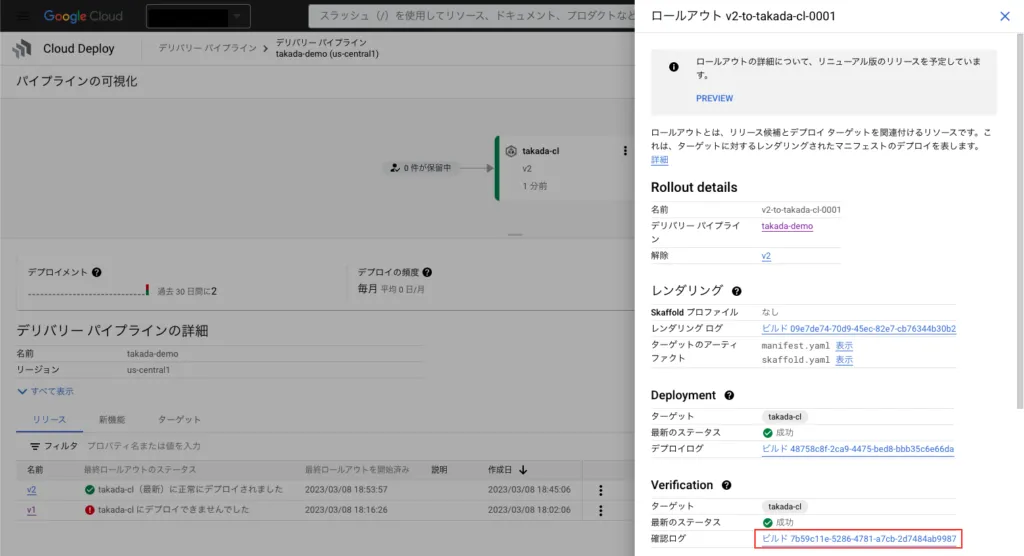
Task: Open actions menu for v2 row
Action: tap(601, 490)
